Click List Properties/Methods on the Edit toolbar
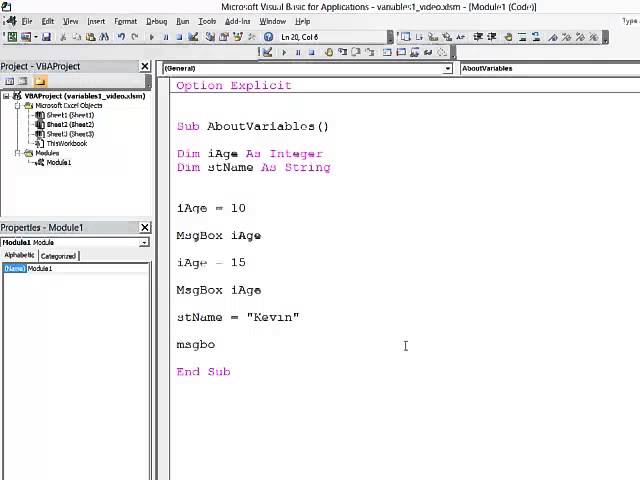Screen dimensions: 640x480 405,37
